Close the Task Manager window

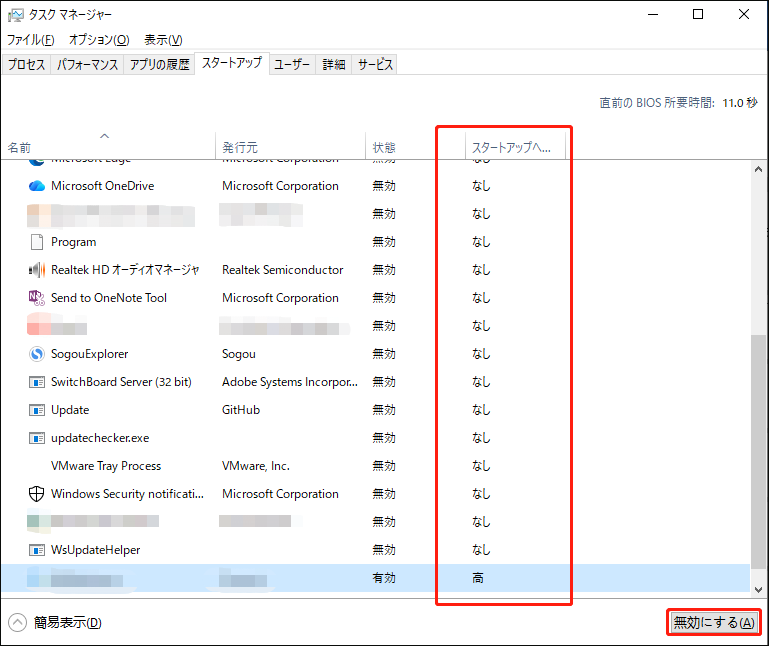(743, 15)
